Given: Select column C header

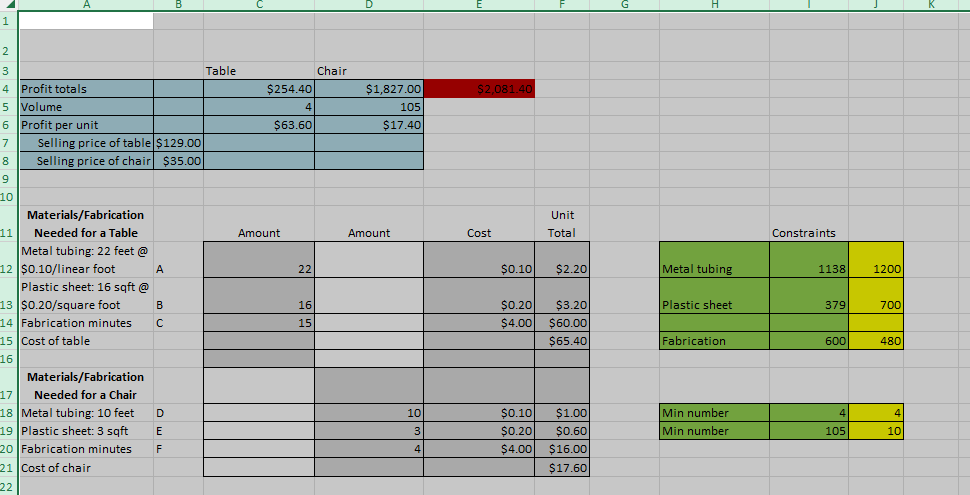Looking at the screenshot, I should click(x=259, y=4).
